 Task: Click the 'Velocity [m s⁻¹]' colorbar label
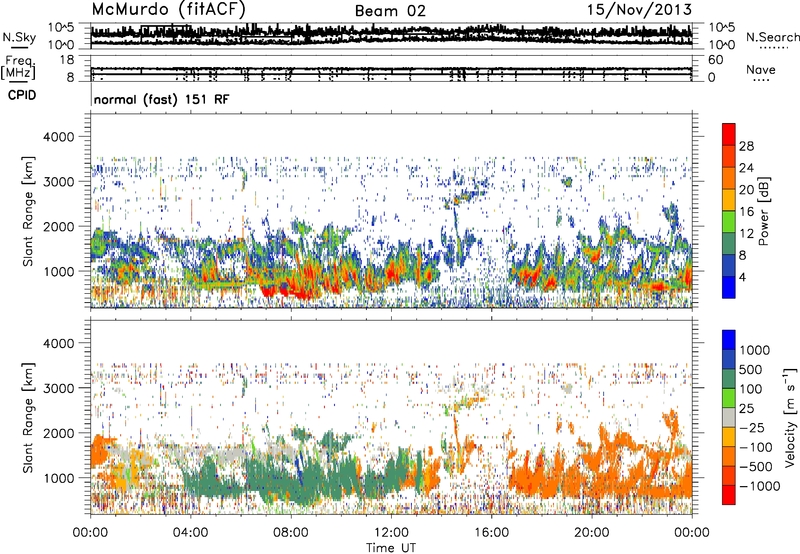pos(790,417)
